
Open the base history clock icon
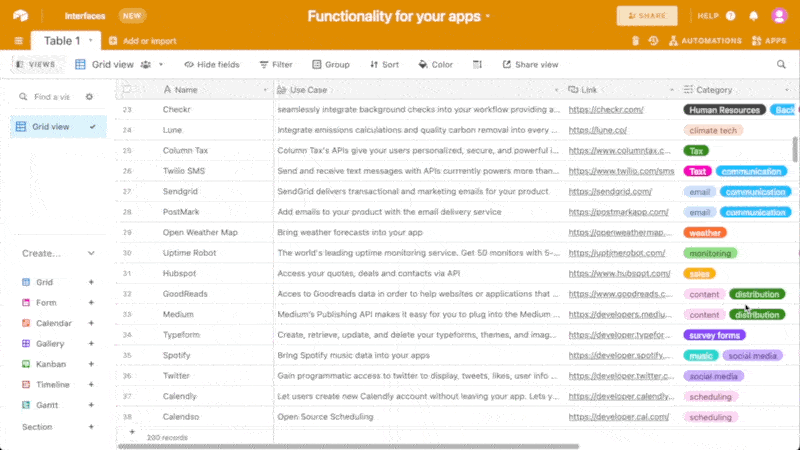[653, 41]
